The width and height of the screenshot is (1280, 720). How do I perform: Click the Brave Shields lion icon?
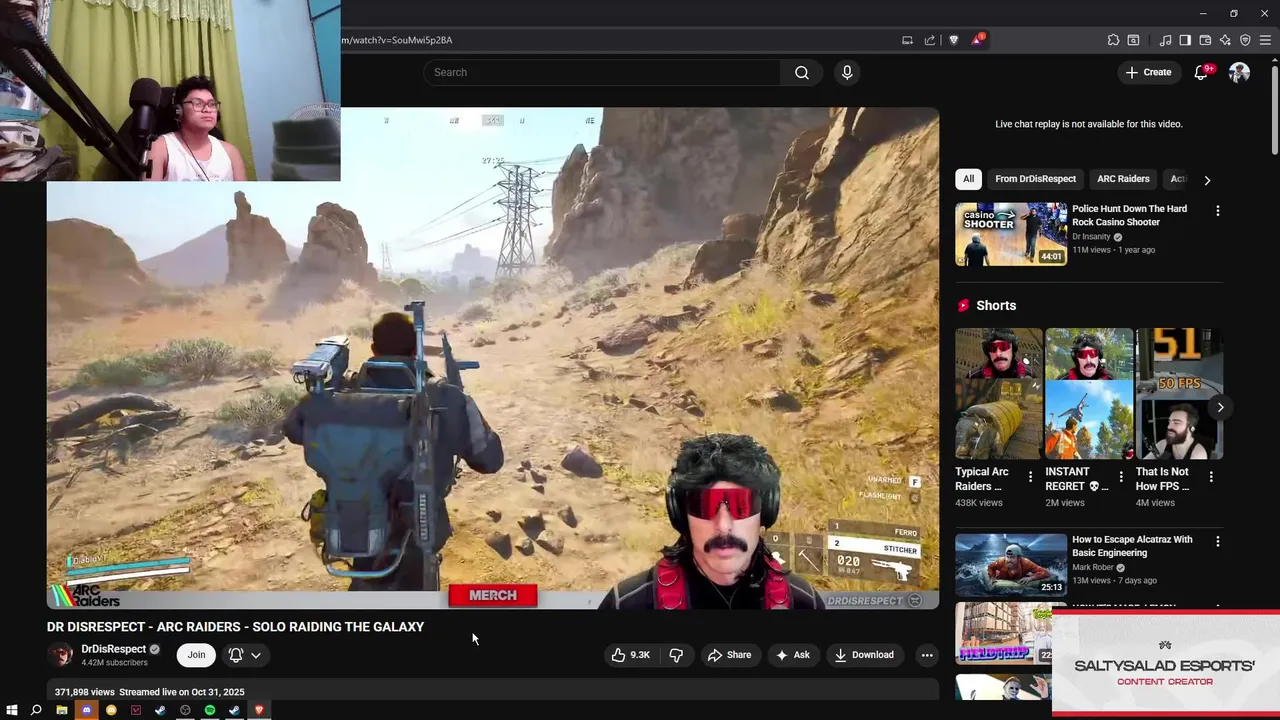coord(954,40)
